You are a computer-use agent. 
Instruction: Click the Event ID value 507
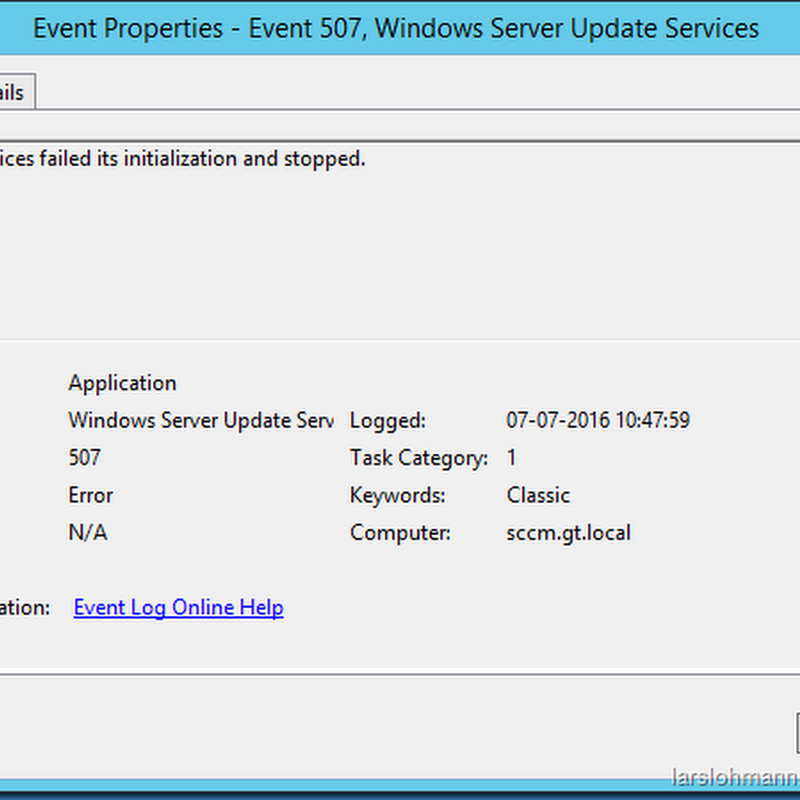tap(85, 458)
